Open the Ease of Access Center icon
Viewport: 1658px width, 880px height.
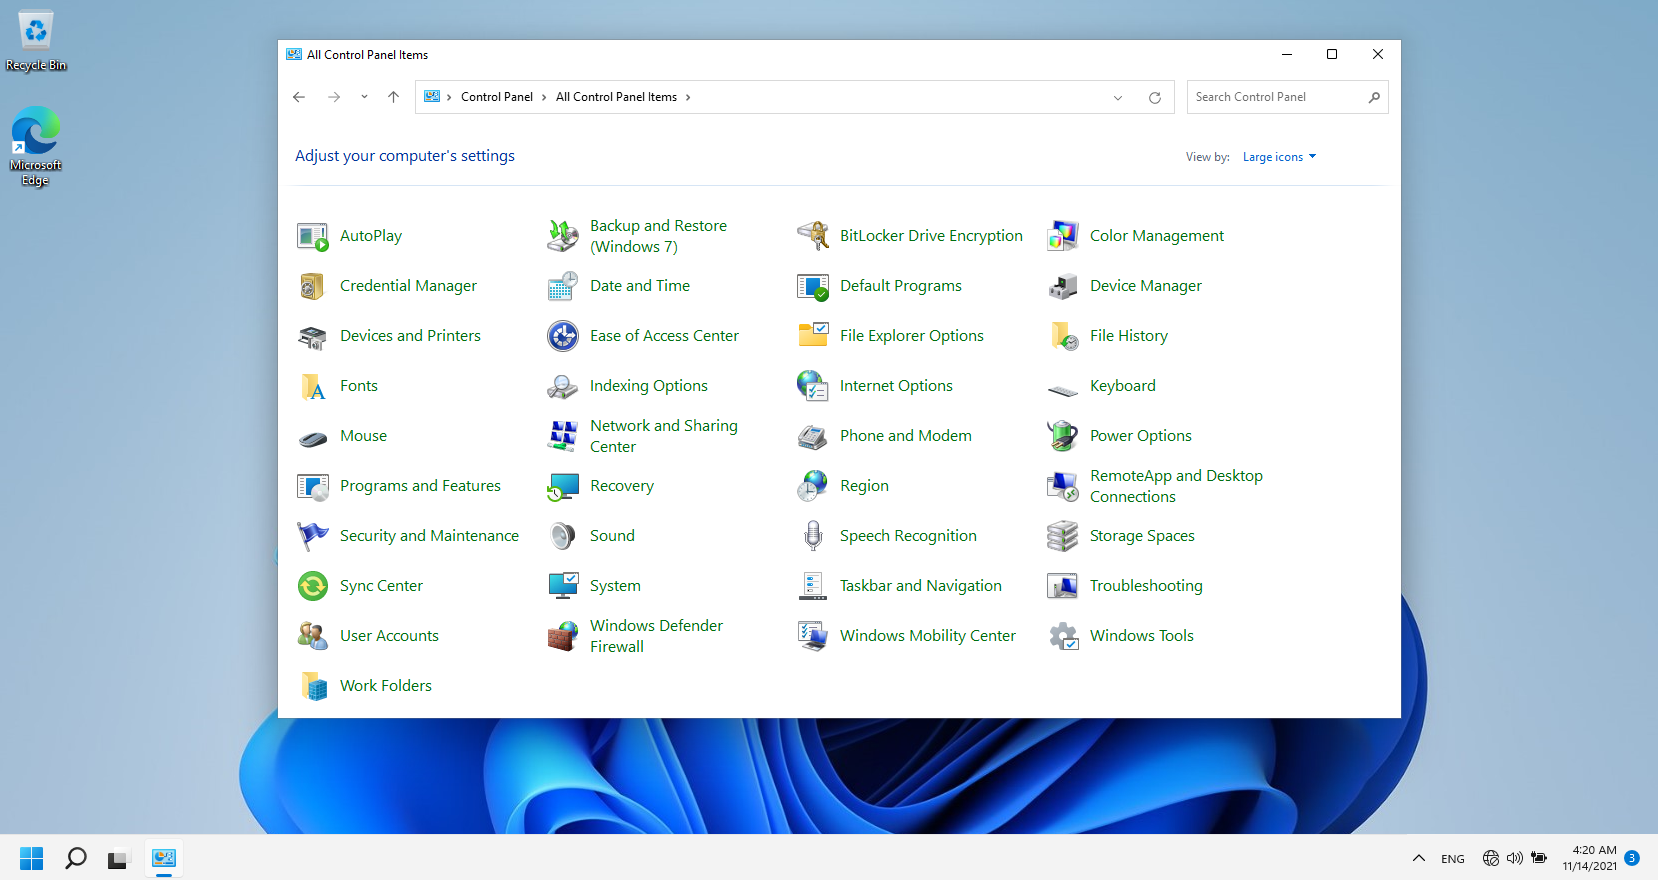pyautogui.click(x=563, y=336)
